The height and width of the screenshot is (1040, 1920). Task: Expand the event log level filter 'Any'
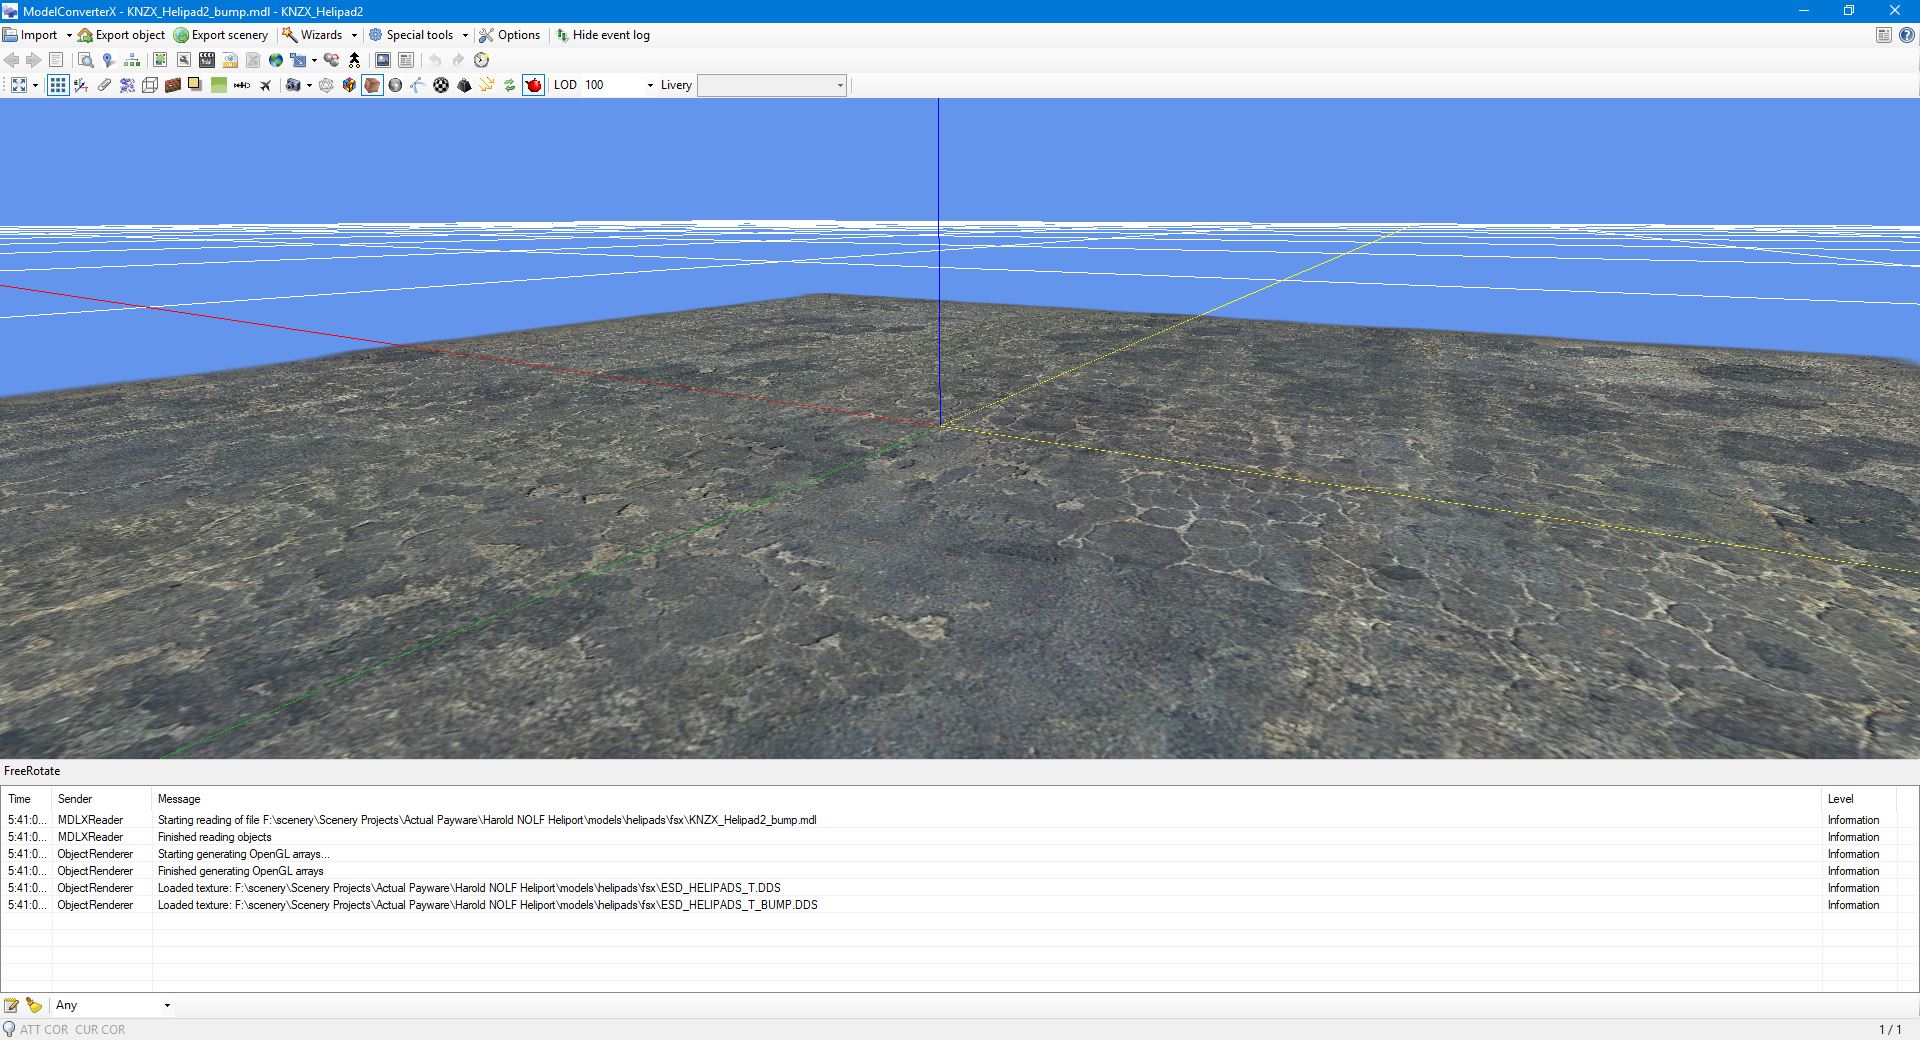(166, 1005)
